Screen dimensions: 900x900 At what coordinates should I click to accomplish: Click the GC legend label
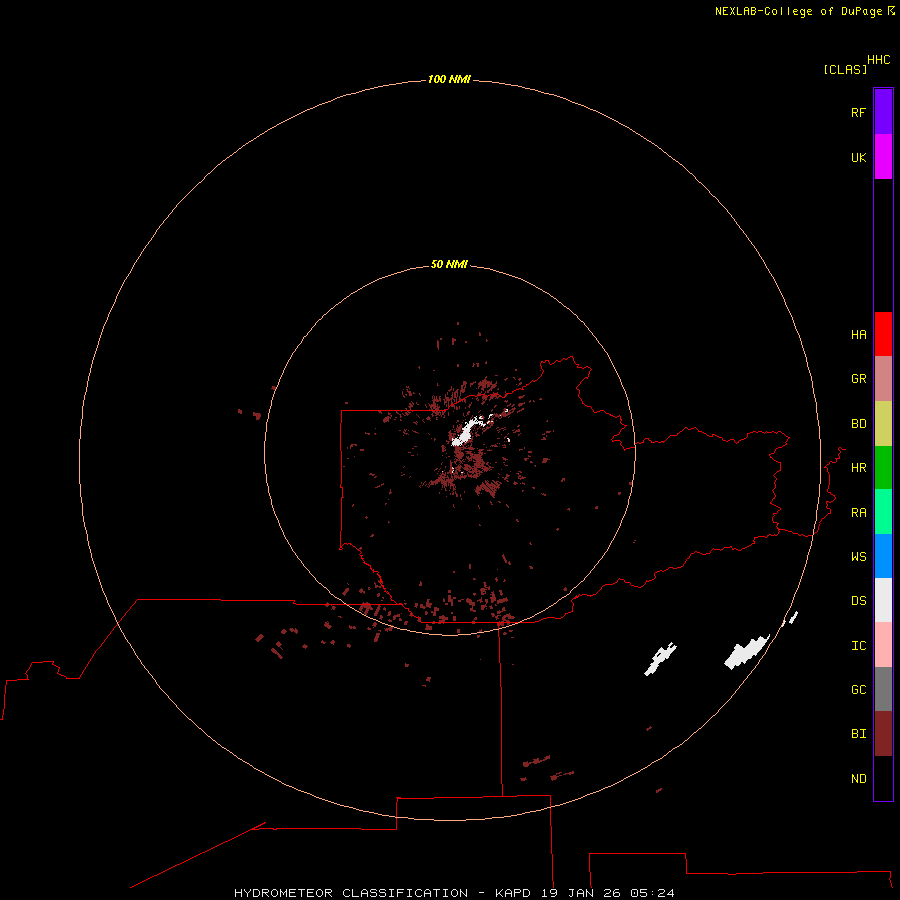pyautogui.click(x=858, y=690)
